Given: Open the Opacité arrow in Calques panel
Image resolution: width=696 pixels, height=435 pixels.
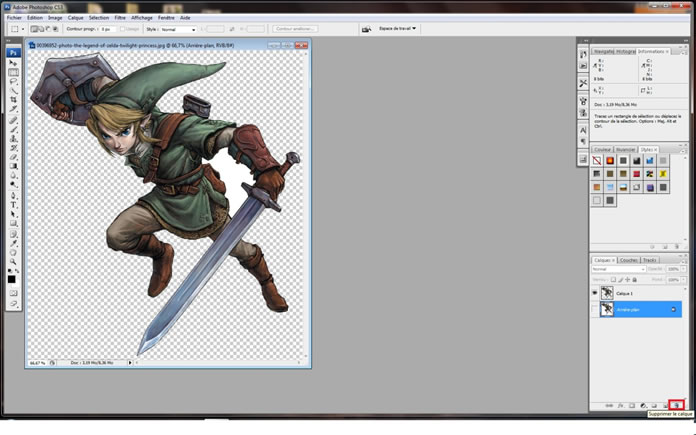Looking at the screenshot, I should pos(683,269).
